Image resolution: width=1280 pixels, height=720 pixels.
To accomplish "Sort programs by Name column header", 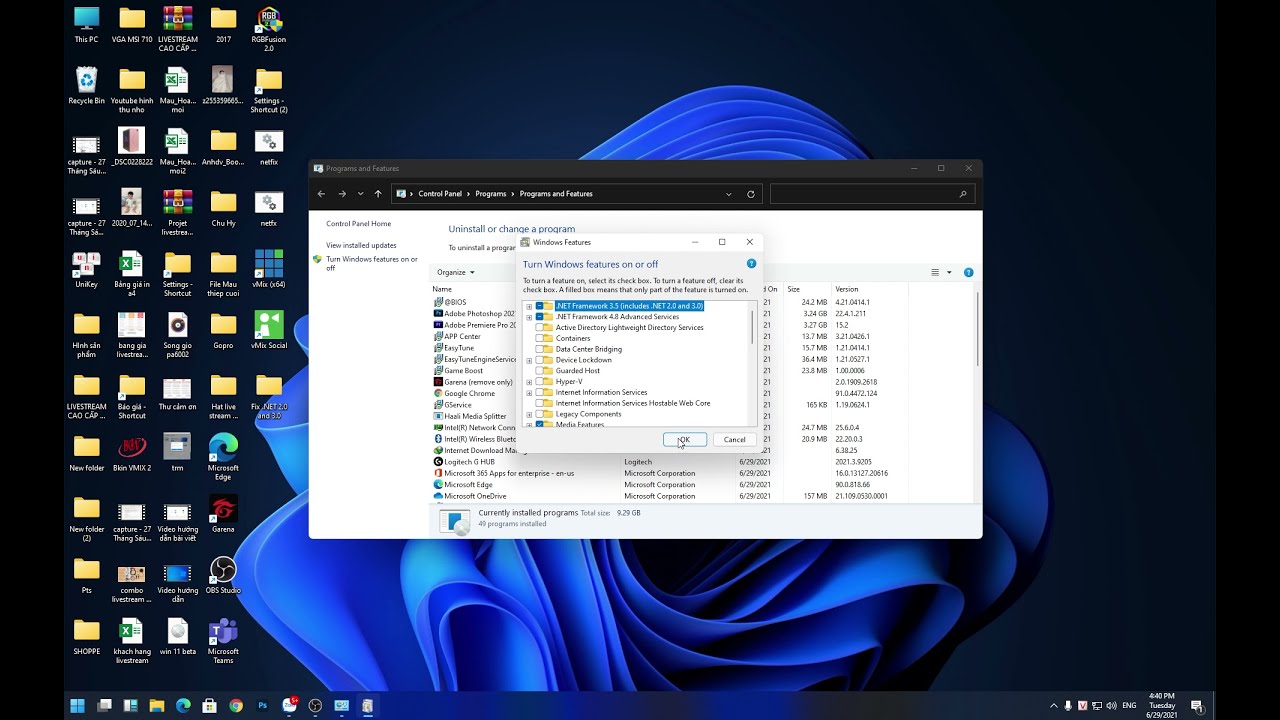I will pos(442,289).
